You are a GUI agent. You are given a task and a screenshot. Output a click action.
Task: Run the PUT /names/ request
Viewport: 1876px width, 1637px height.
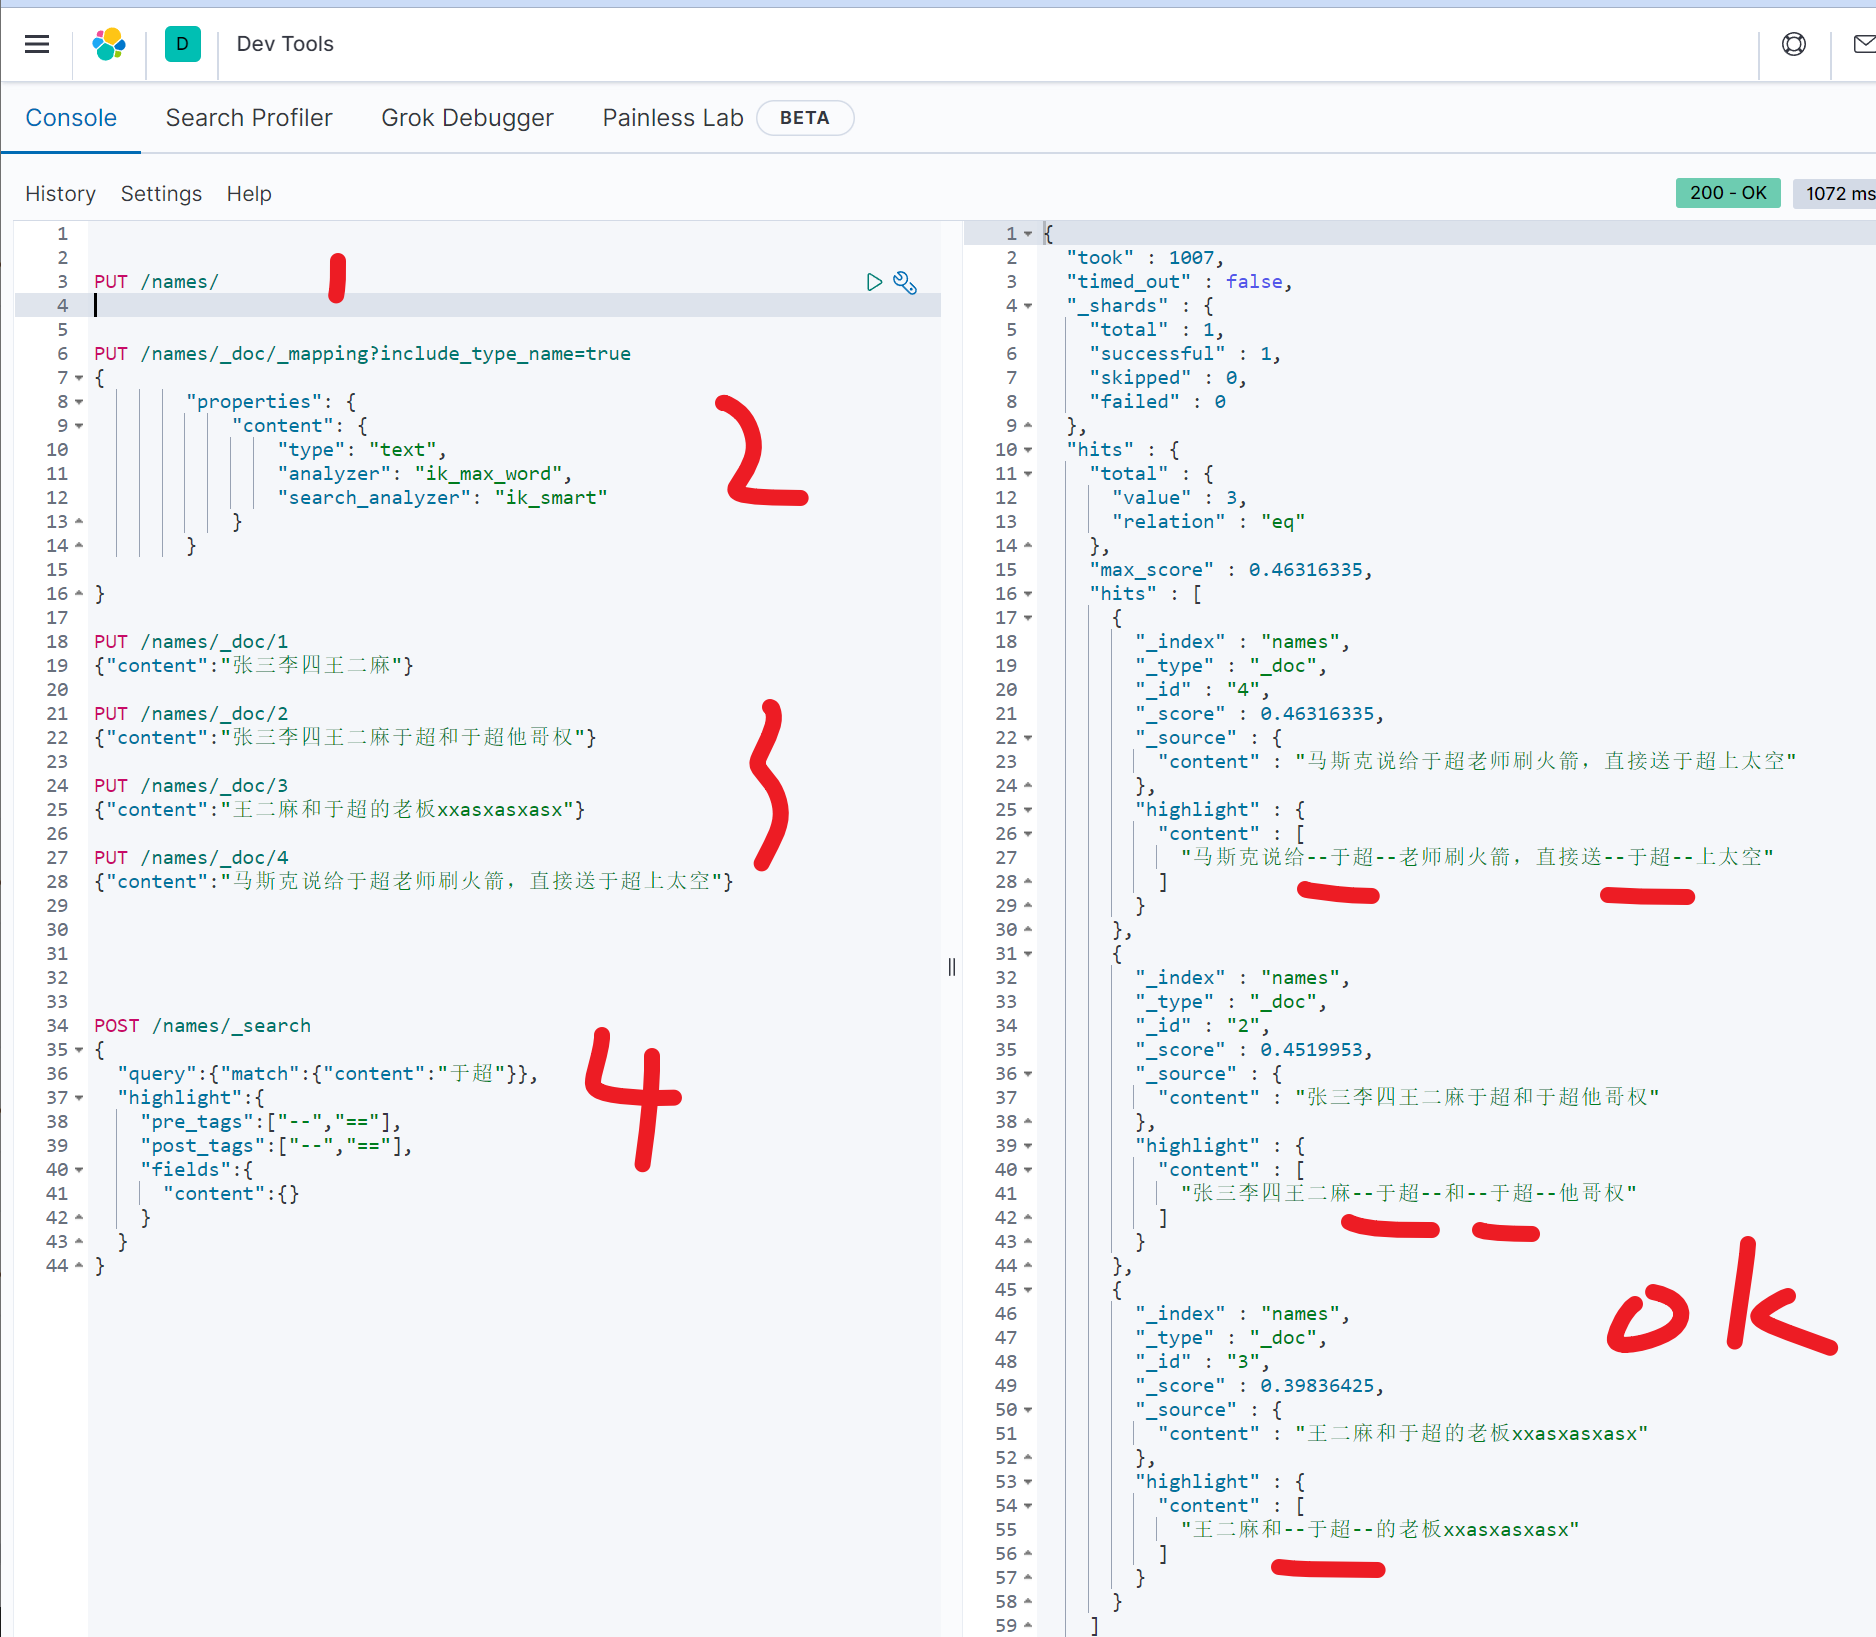[874, 282]
